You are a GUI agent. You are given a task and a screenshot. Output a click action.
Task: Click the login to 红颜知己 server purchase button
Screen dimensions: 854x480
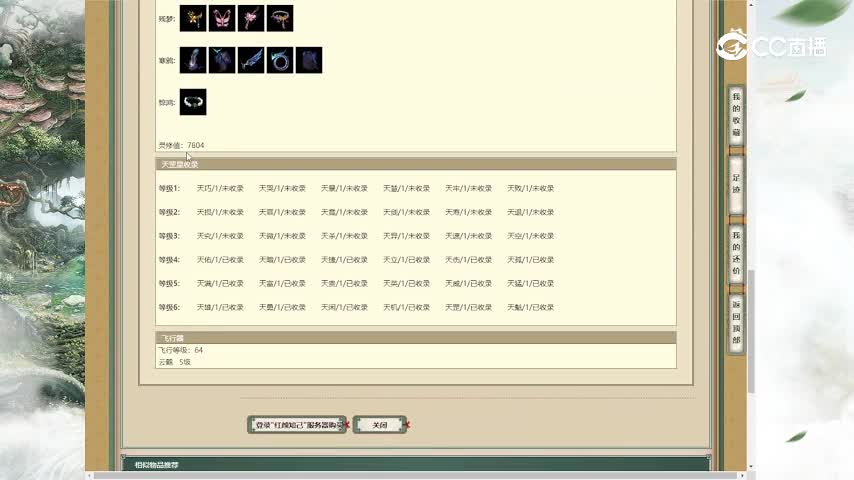pyautogui.click(x=297, y=425)
